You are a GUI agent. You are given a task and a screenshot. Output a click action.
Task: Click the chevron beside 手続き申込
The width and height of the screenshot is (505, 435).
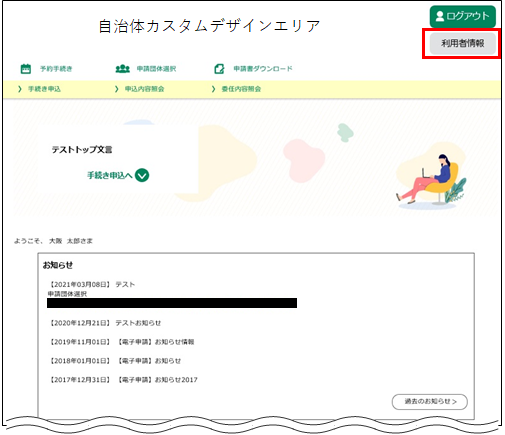[20, 89]
